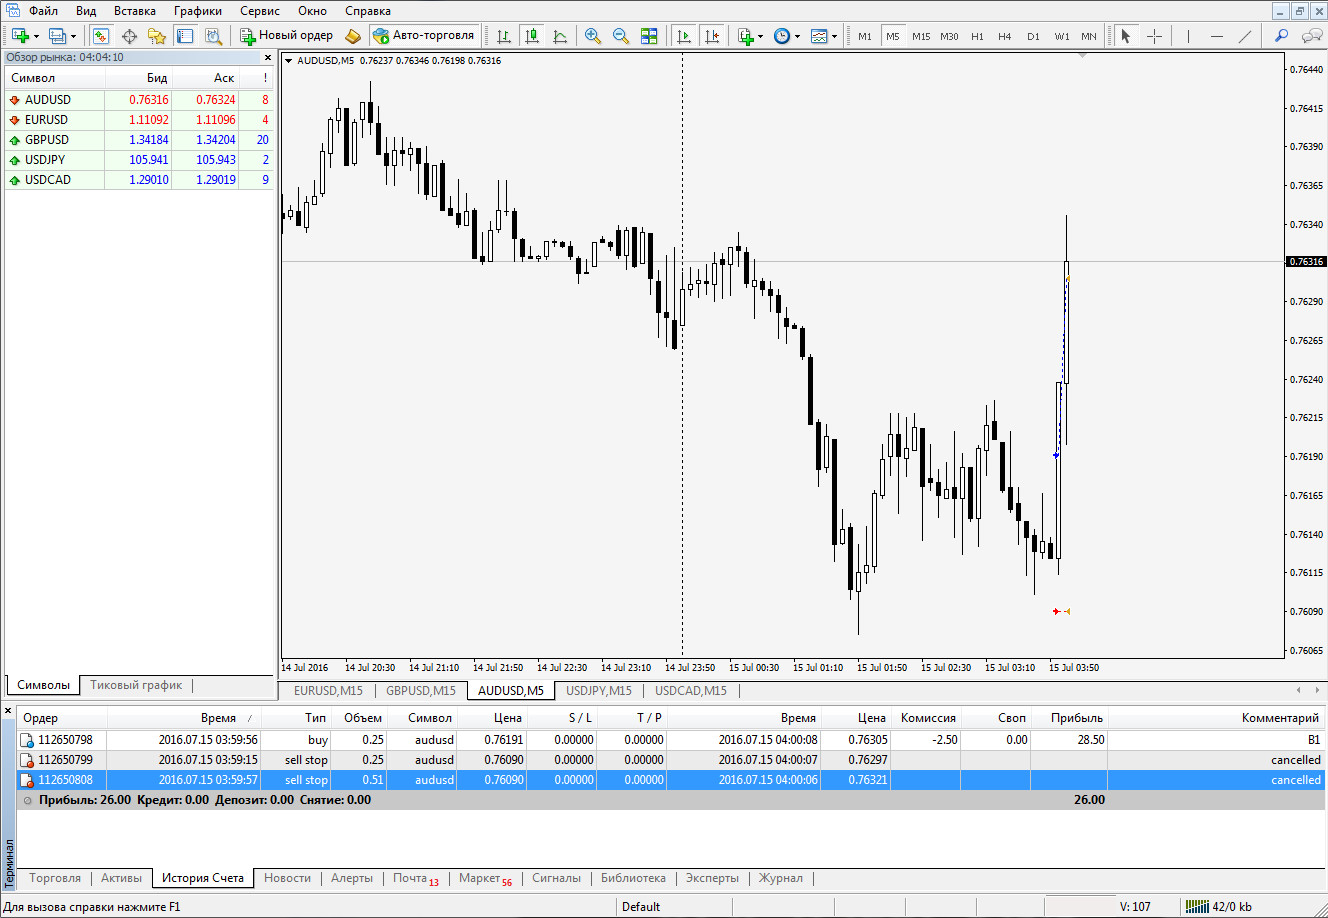Switch chart to bar chart icon
The height and width of the screenshot is (918, 1328).
click(504, 36)
